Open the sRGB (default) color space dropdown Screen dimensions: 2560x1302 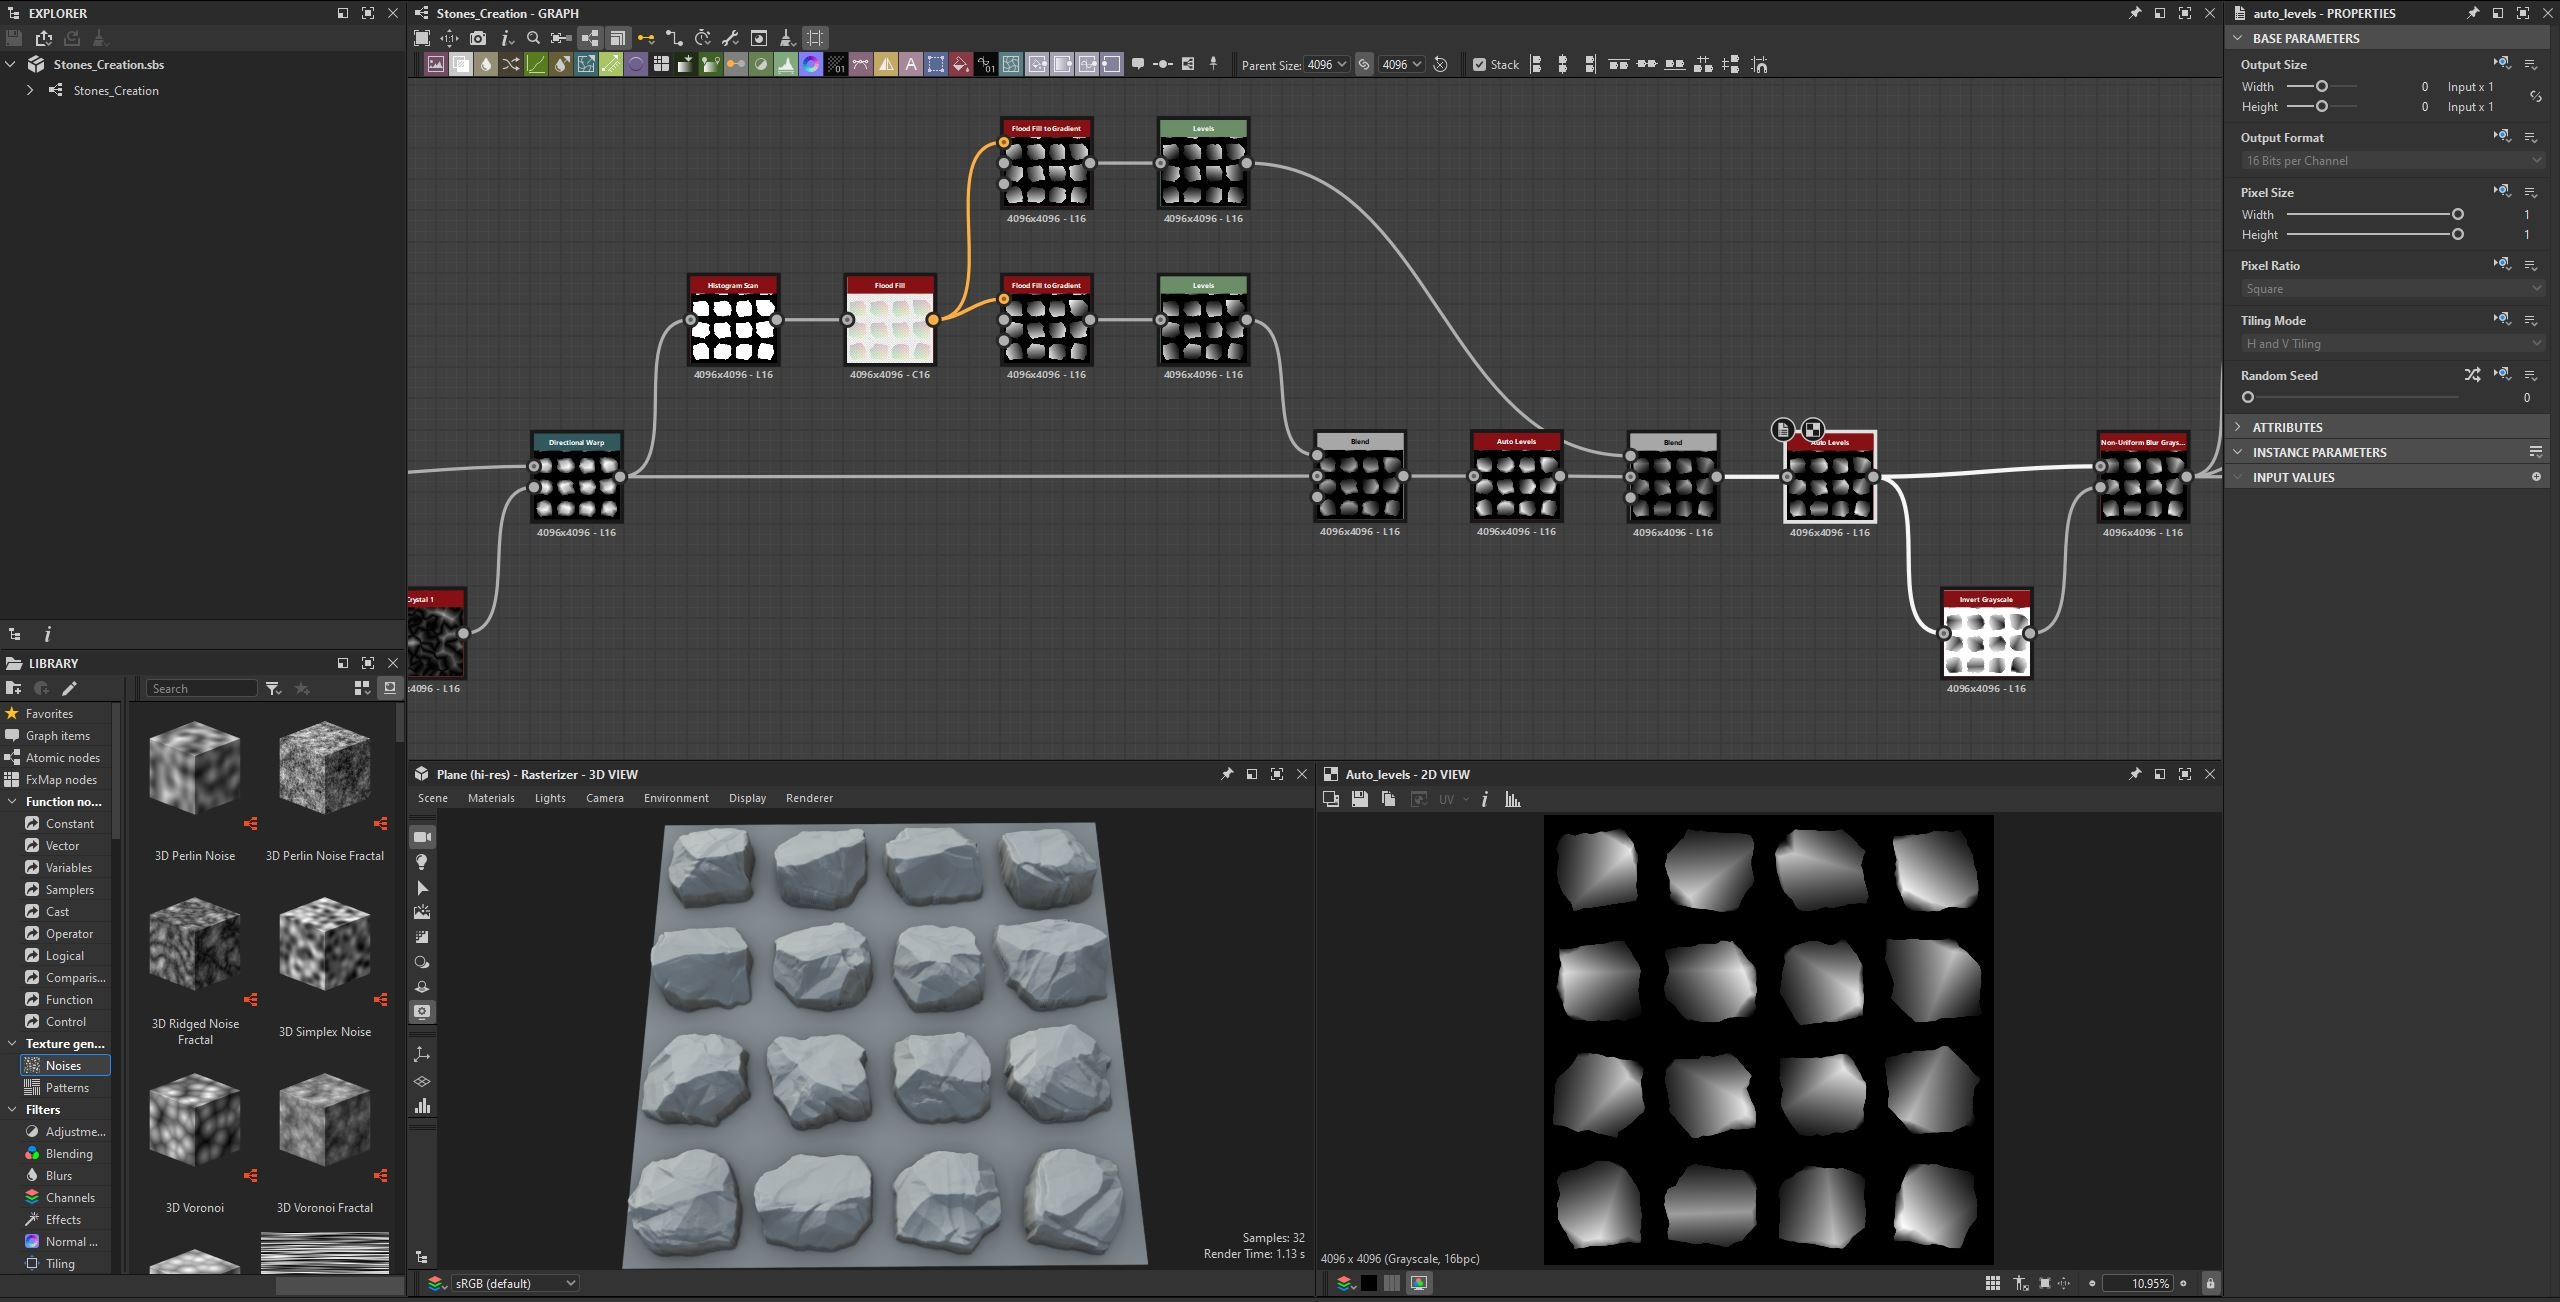[514, 1283]
